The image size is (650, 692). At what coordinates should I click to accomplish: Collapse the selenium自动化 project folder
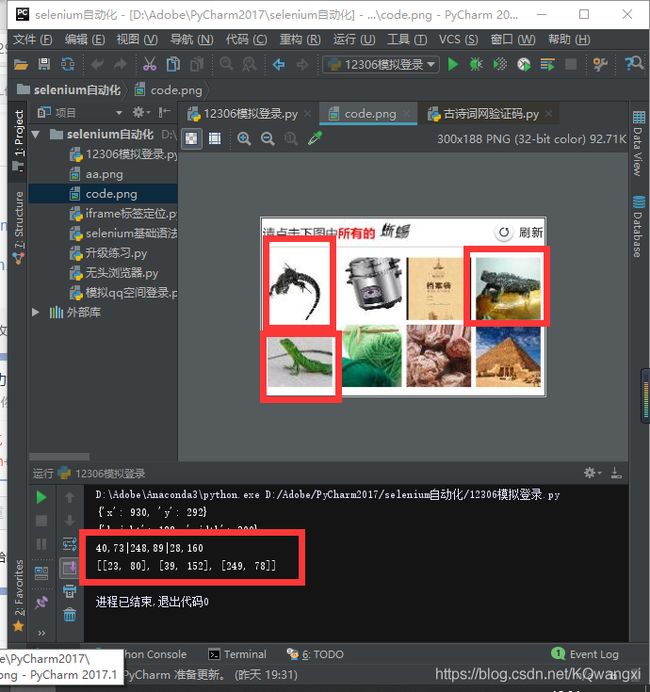[37, 134]
